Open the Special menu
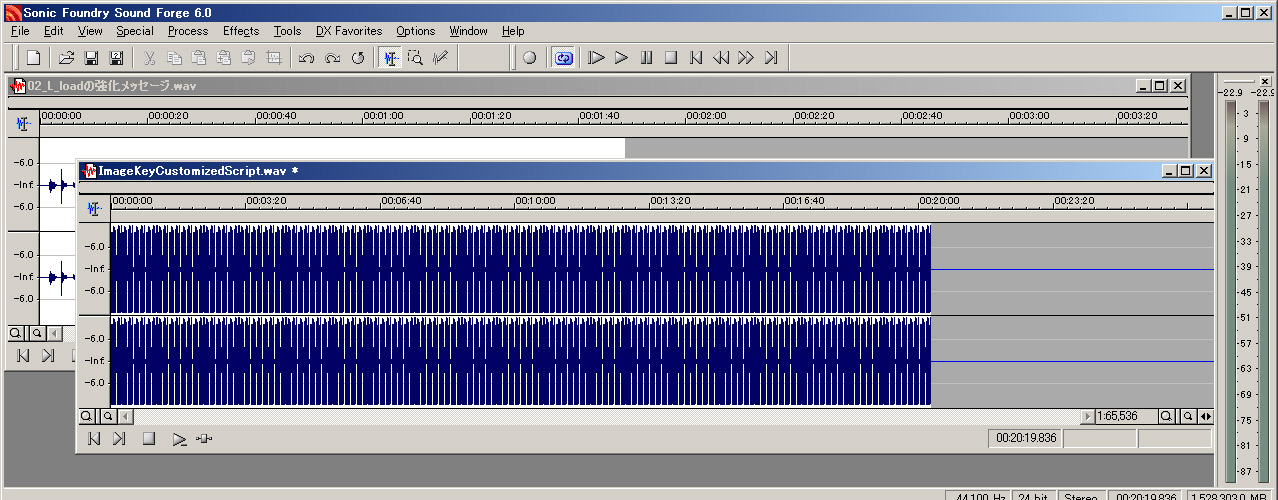1278x500 pixels. (135, 31)
